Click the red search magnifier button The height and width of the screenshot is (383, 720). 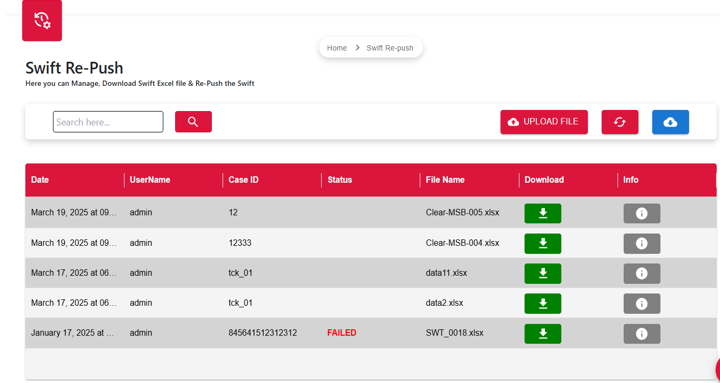pos(193,122)
